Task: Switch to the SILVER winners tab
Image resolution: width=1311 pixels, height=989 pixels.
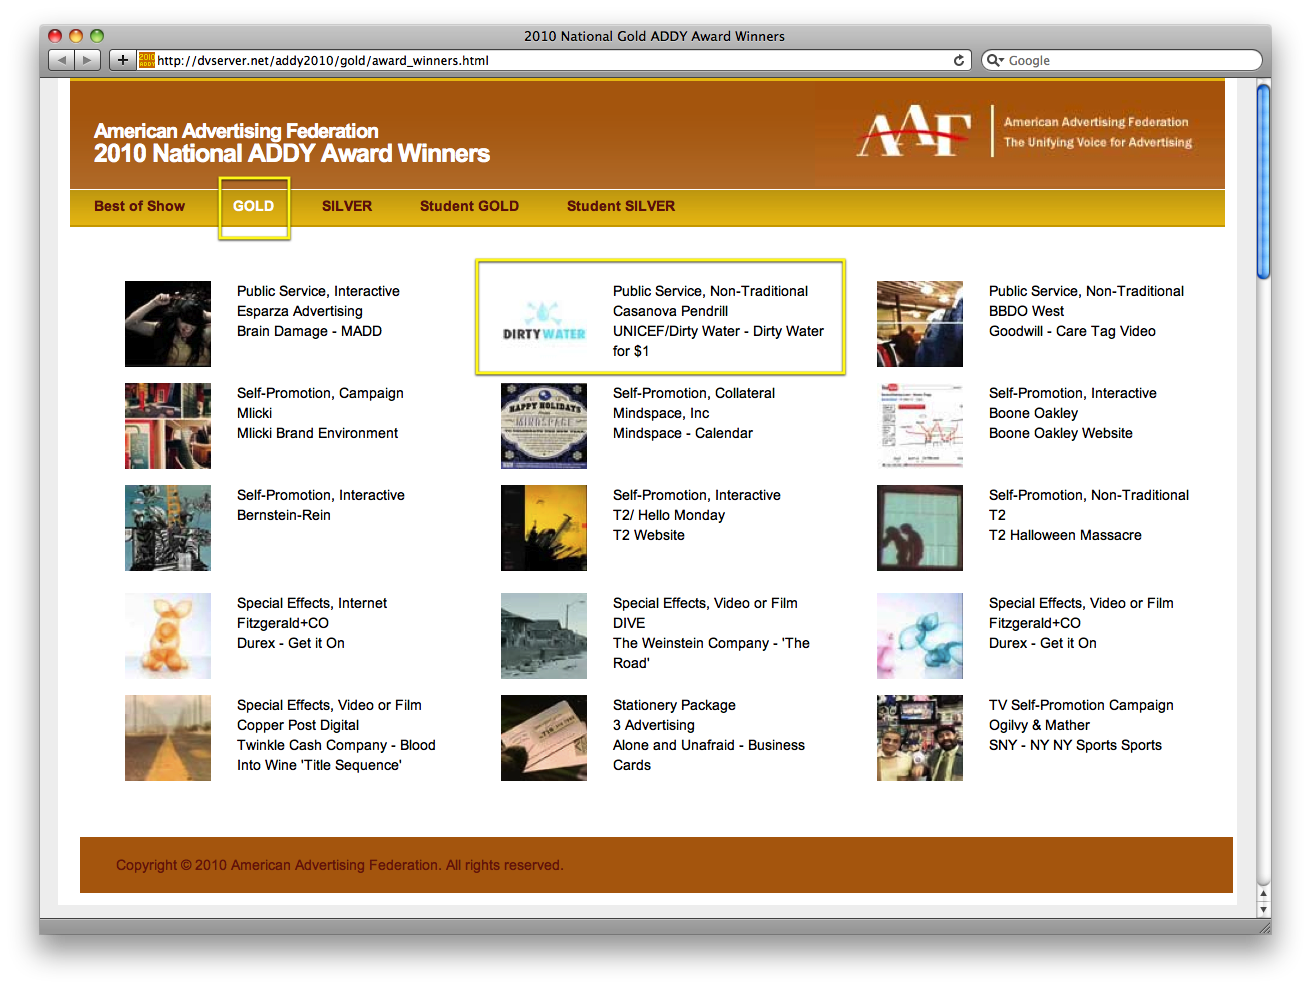Action: pyautogui.click(x=346, y=206)
